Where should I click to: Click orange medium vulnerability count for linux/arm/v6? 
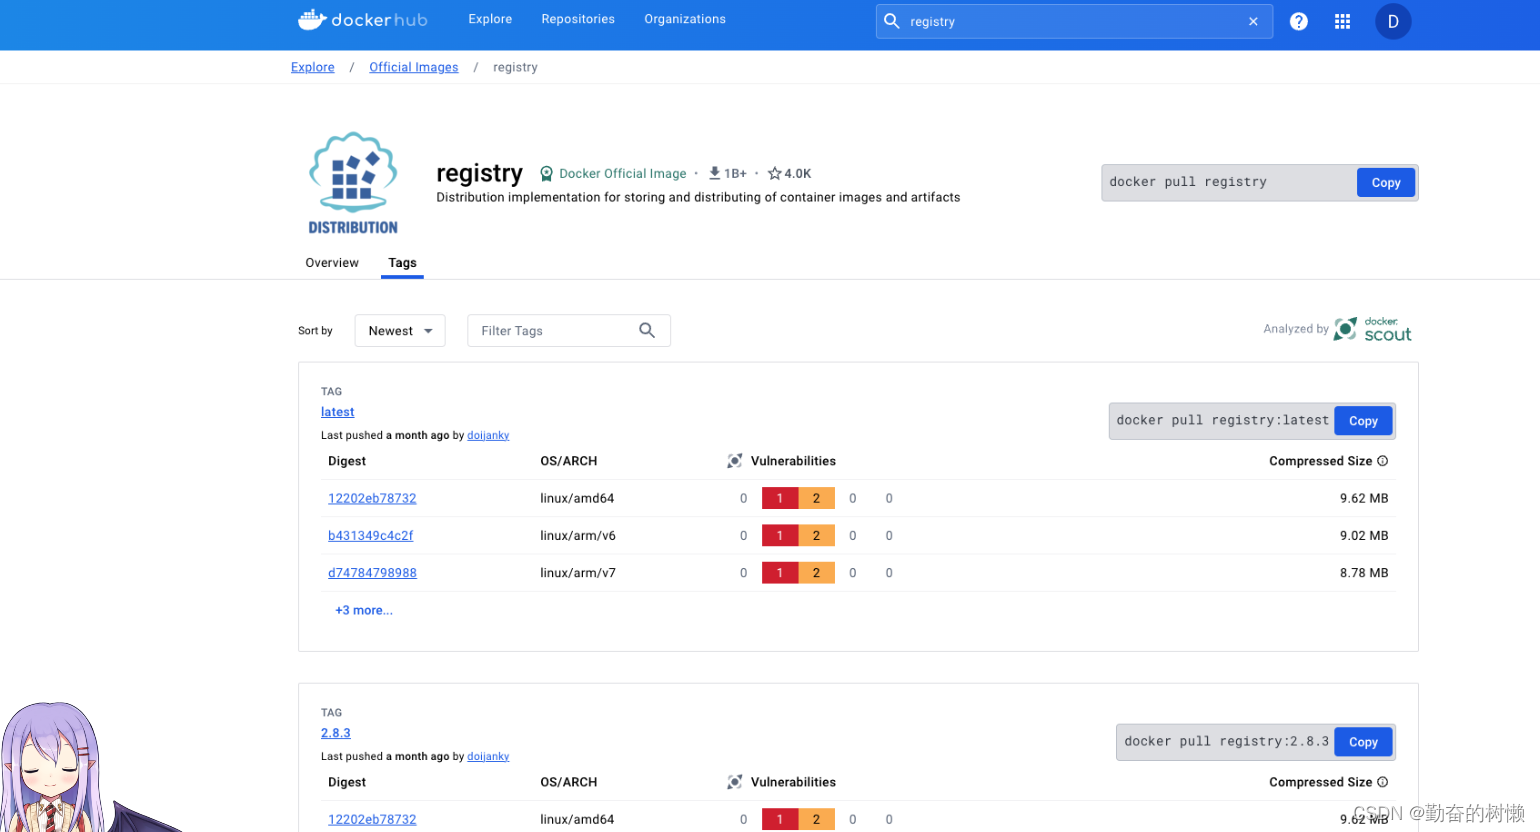tap(816, 536)
